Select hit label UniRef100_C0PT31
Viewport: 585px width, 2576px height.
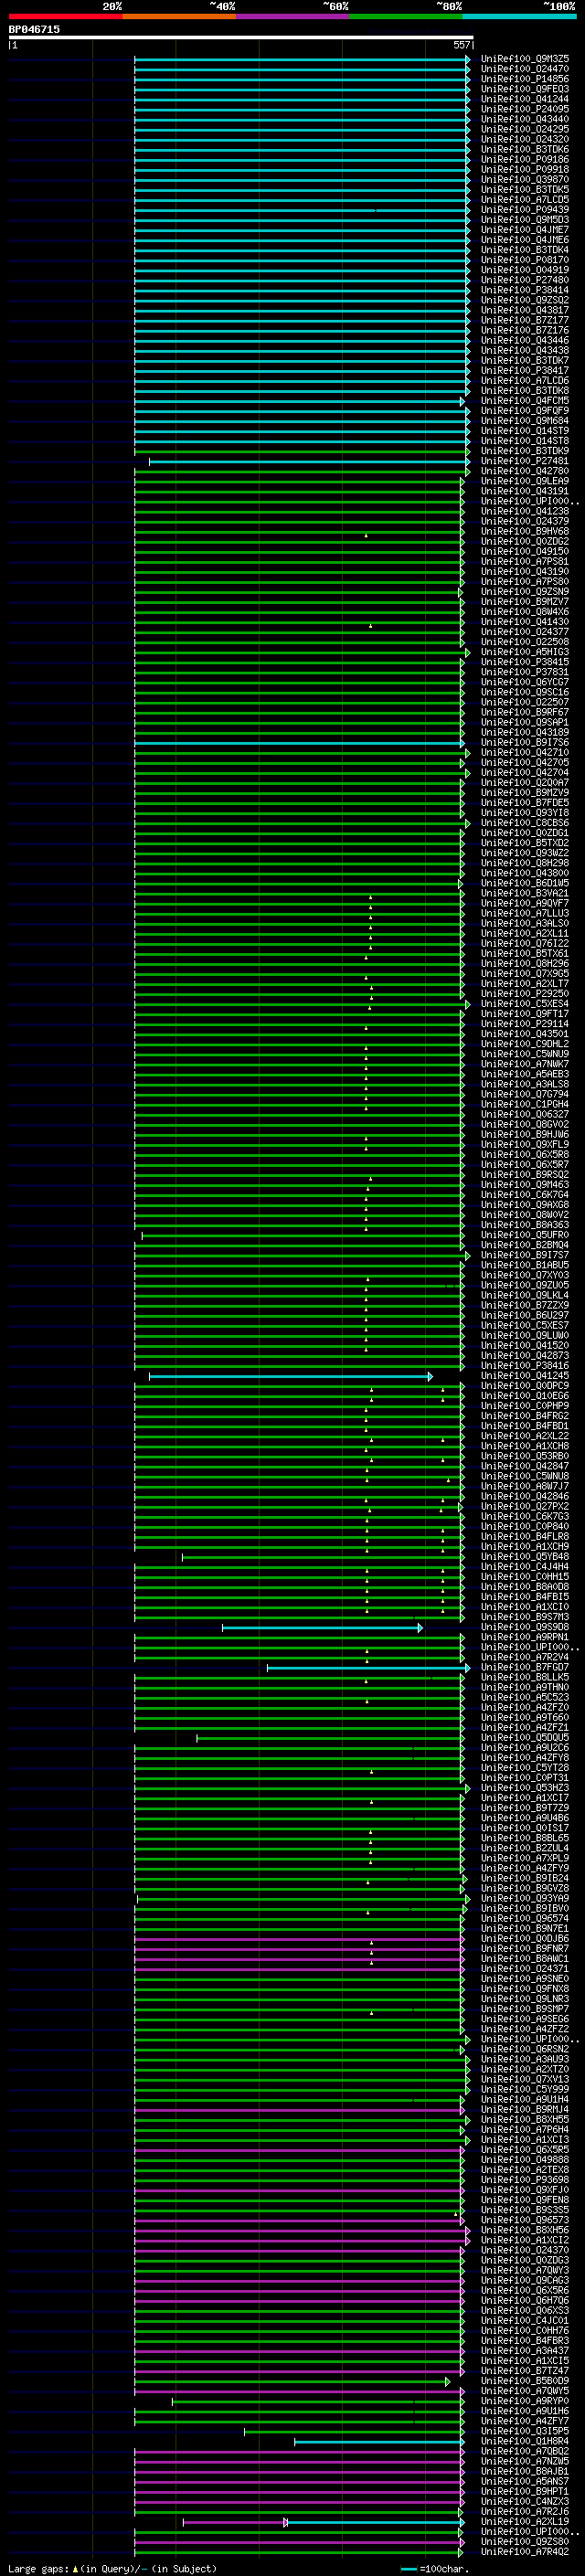click(525, 1777)
